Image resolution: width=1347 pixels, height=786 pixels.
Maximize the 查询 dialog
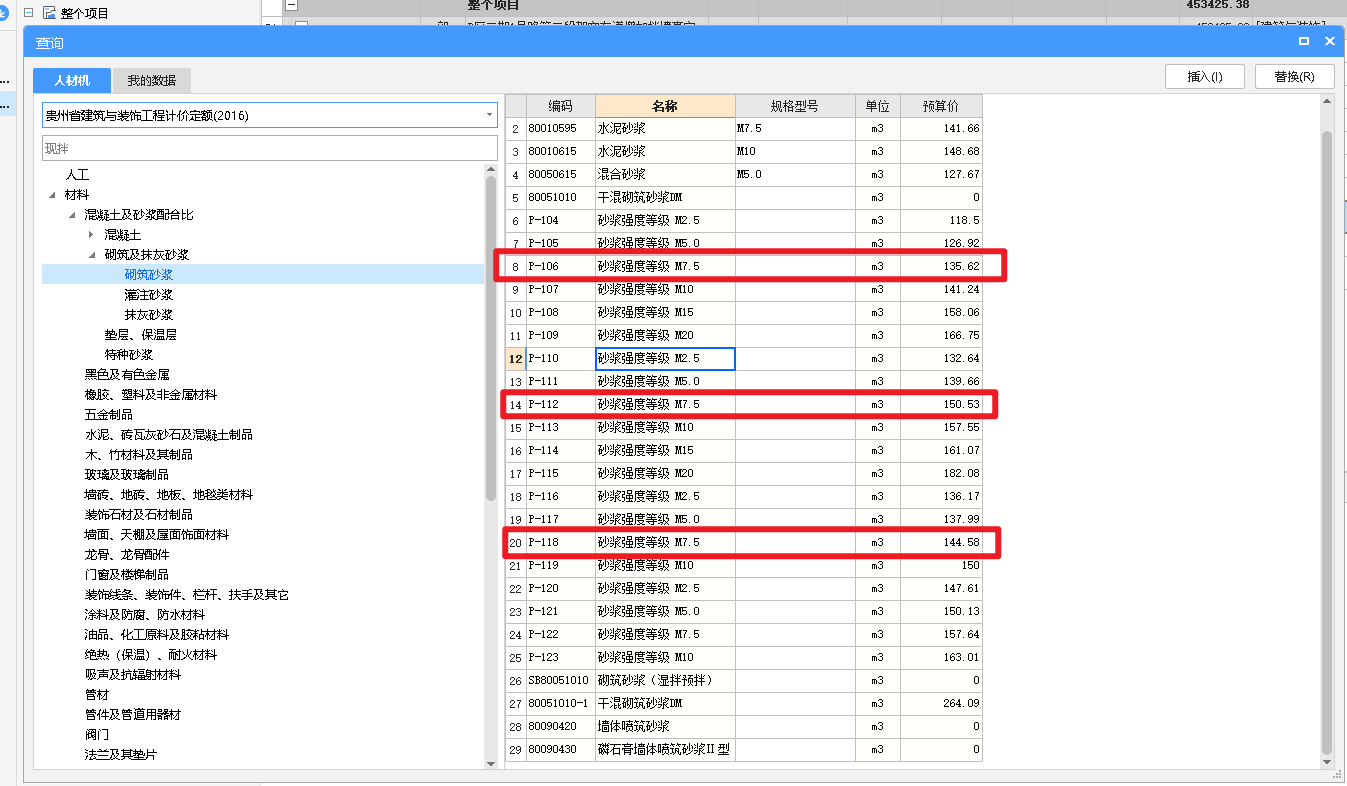[x=1304, y=41]
